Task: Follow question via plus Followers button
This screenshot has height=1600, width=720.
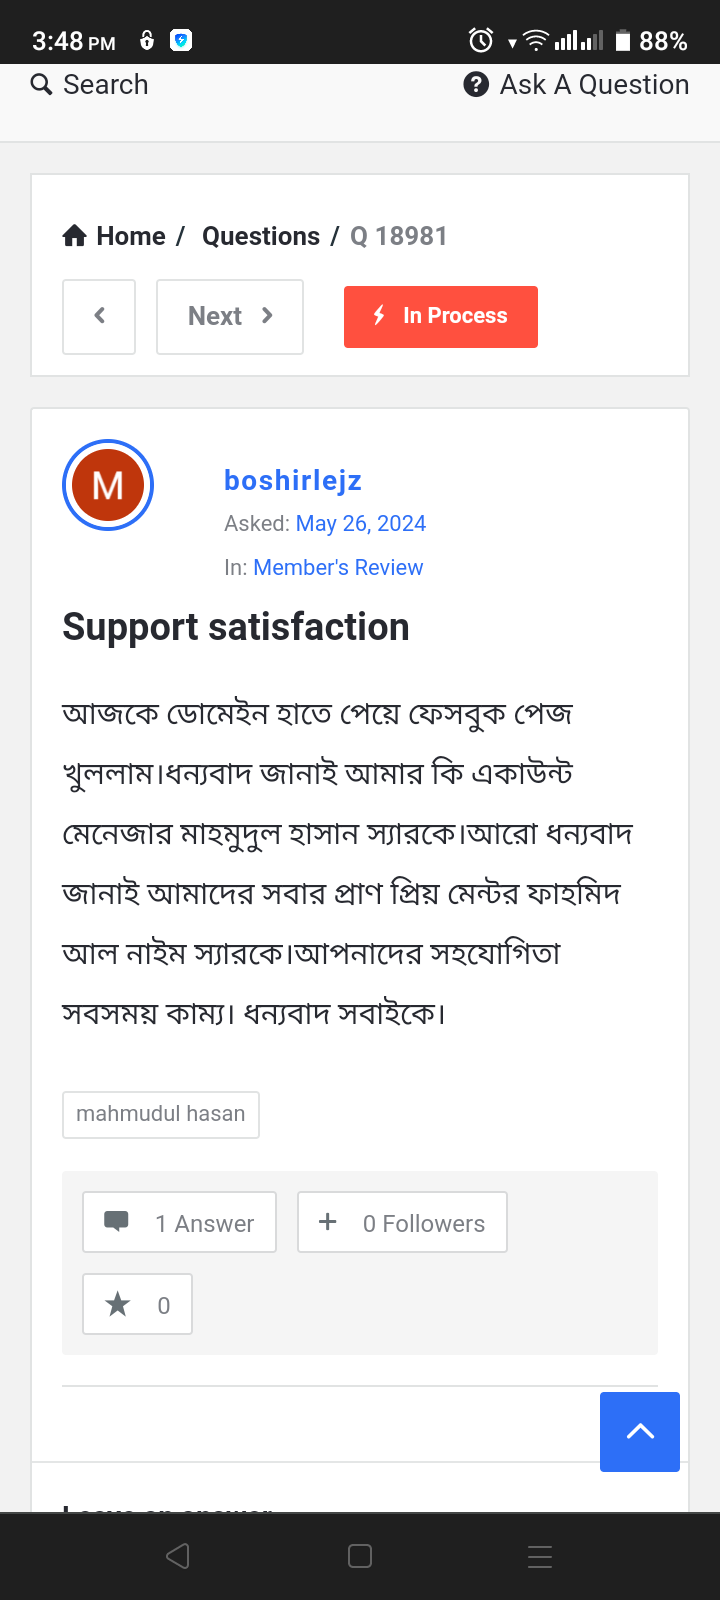Action: [x=402, y=1222]
